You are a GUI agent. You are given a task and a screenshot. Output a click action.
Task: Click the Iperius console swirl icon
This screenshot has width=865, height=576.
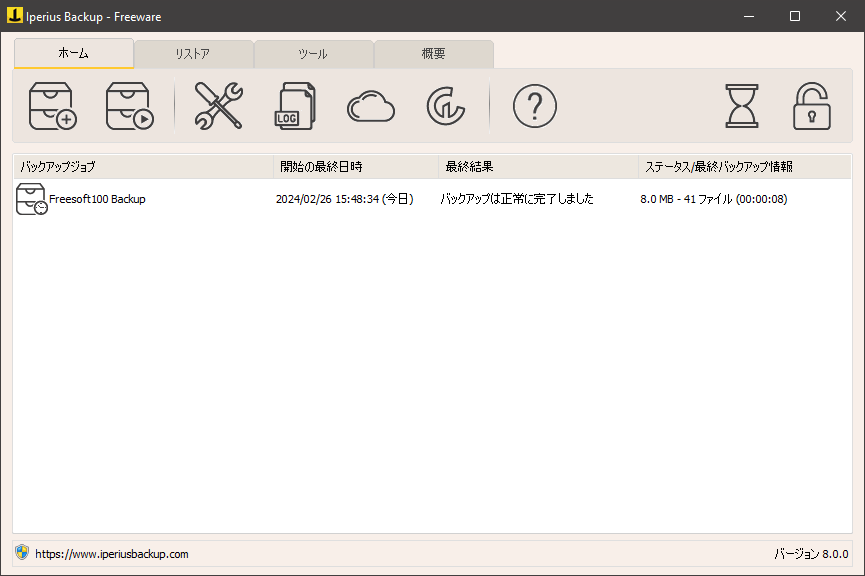pyautogui.click(x=446, y=106)
